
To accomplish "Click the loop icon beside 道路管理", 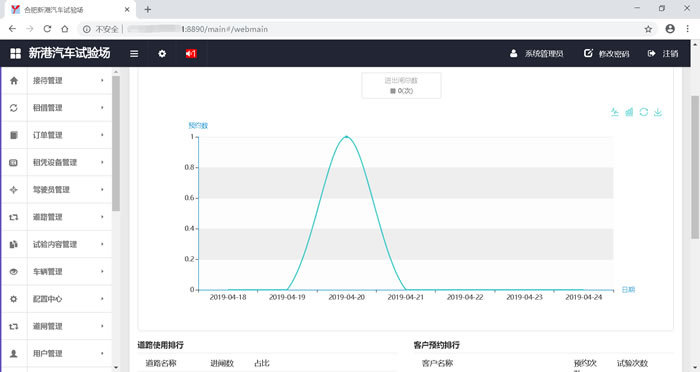I will pos(14,217).
